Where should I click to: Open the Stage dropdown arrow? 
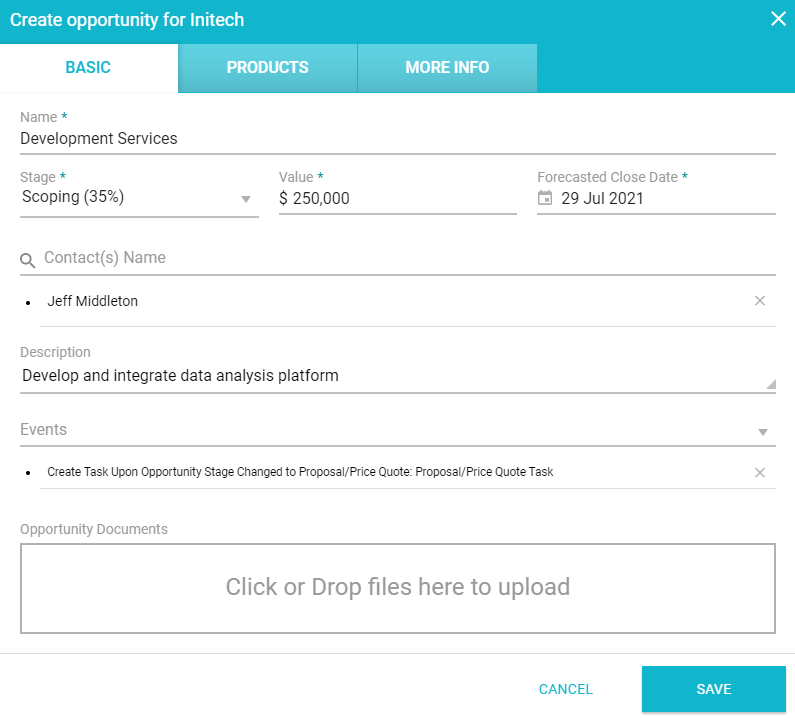(246, 199)
